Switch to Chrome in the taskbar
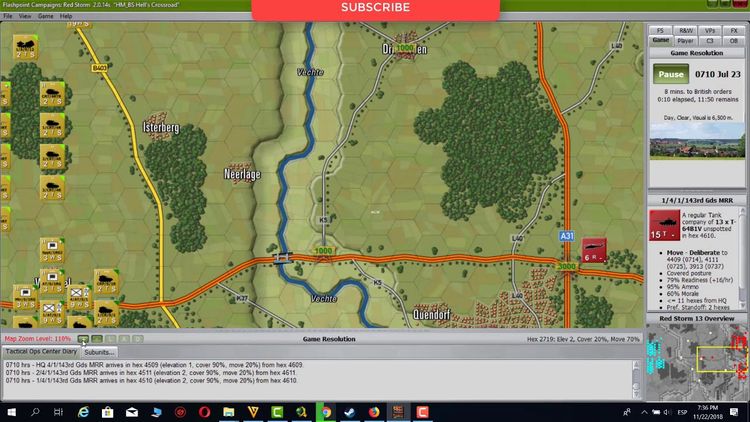Screen dimensions: 750x422 [326, 412]
